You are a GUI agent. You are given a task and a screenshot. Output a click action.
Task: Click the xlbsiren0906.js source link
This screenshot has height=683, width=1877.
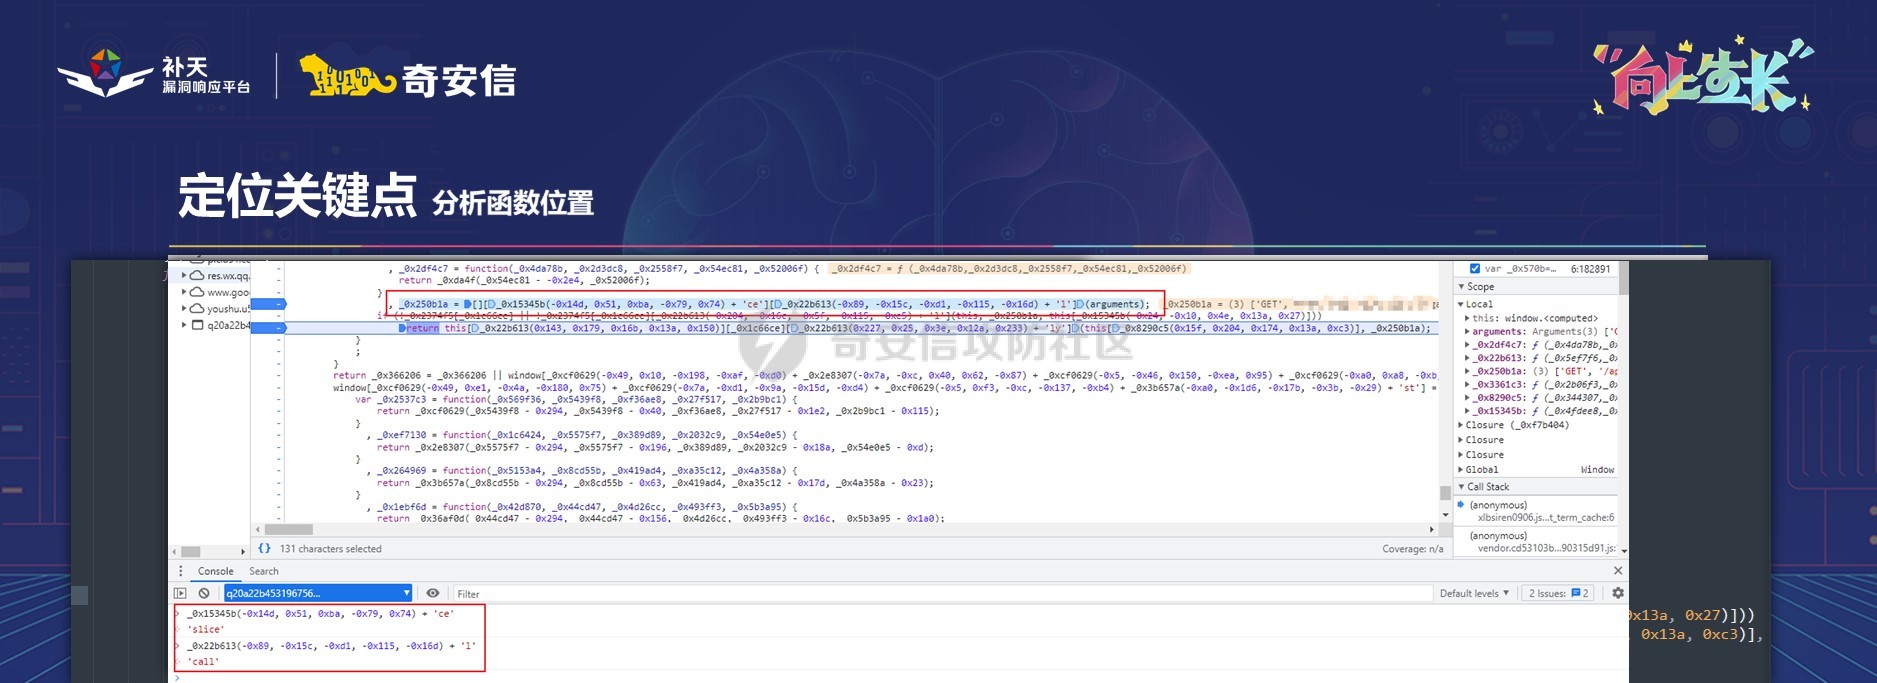pos(1546,518)
